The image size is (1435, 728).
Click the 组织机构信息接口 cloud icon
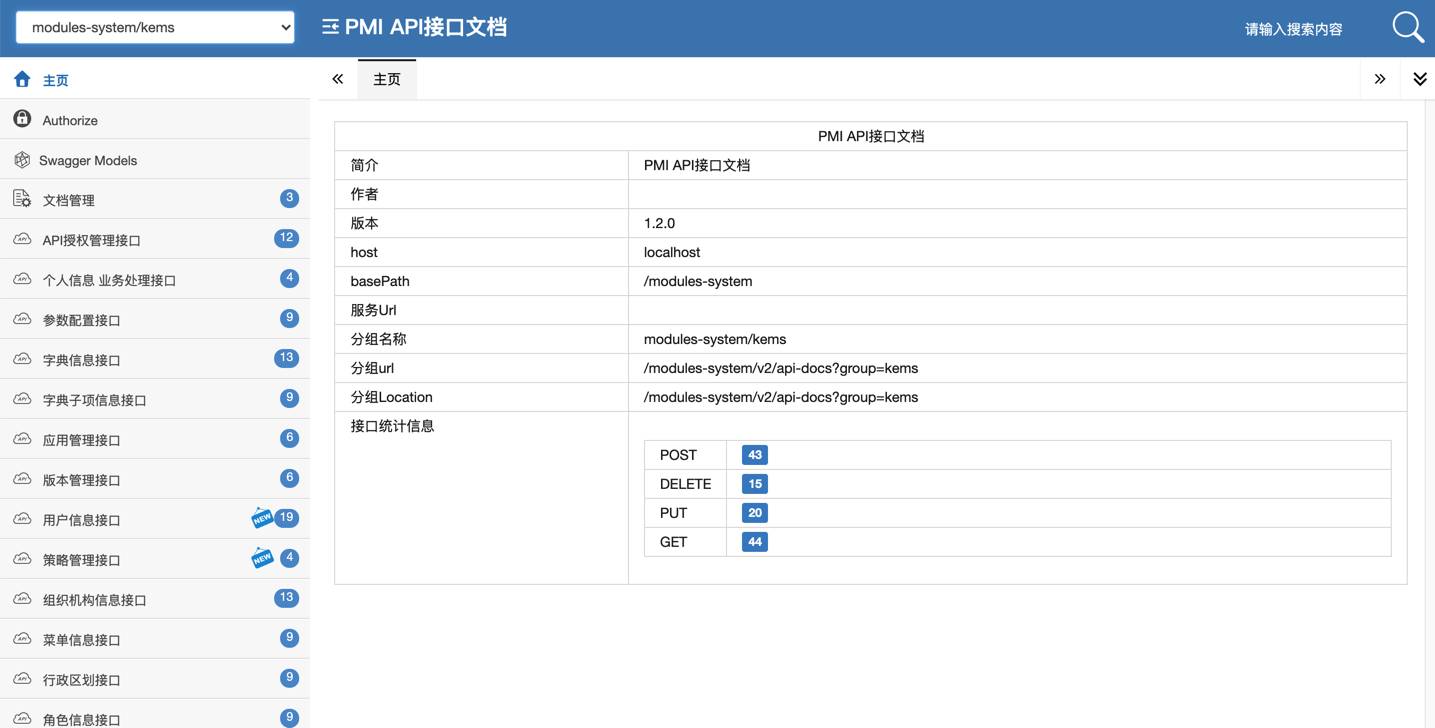tap(22, 599)
